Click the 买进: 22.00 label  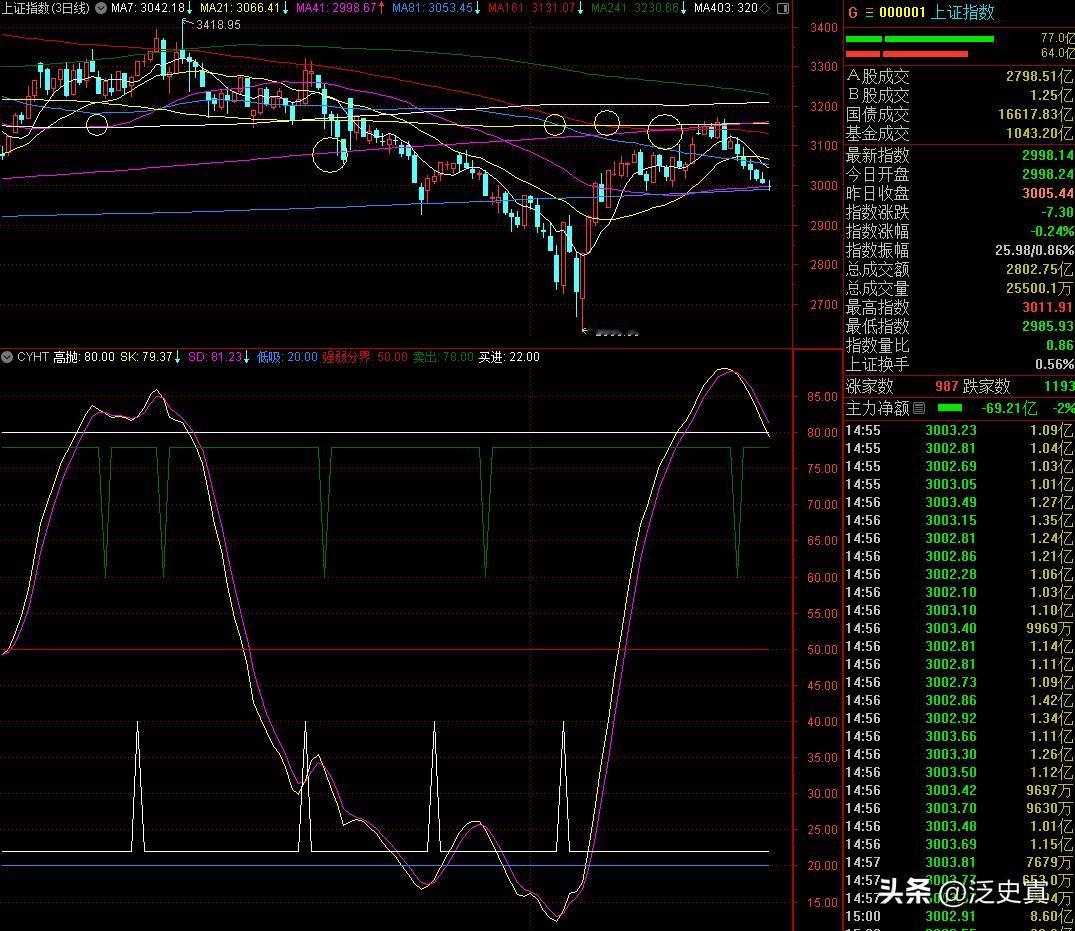[509, 357]
